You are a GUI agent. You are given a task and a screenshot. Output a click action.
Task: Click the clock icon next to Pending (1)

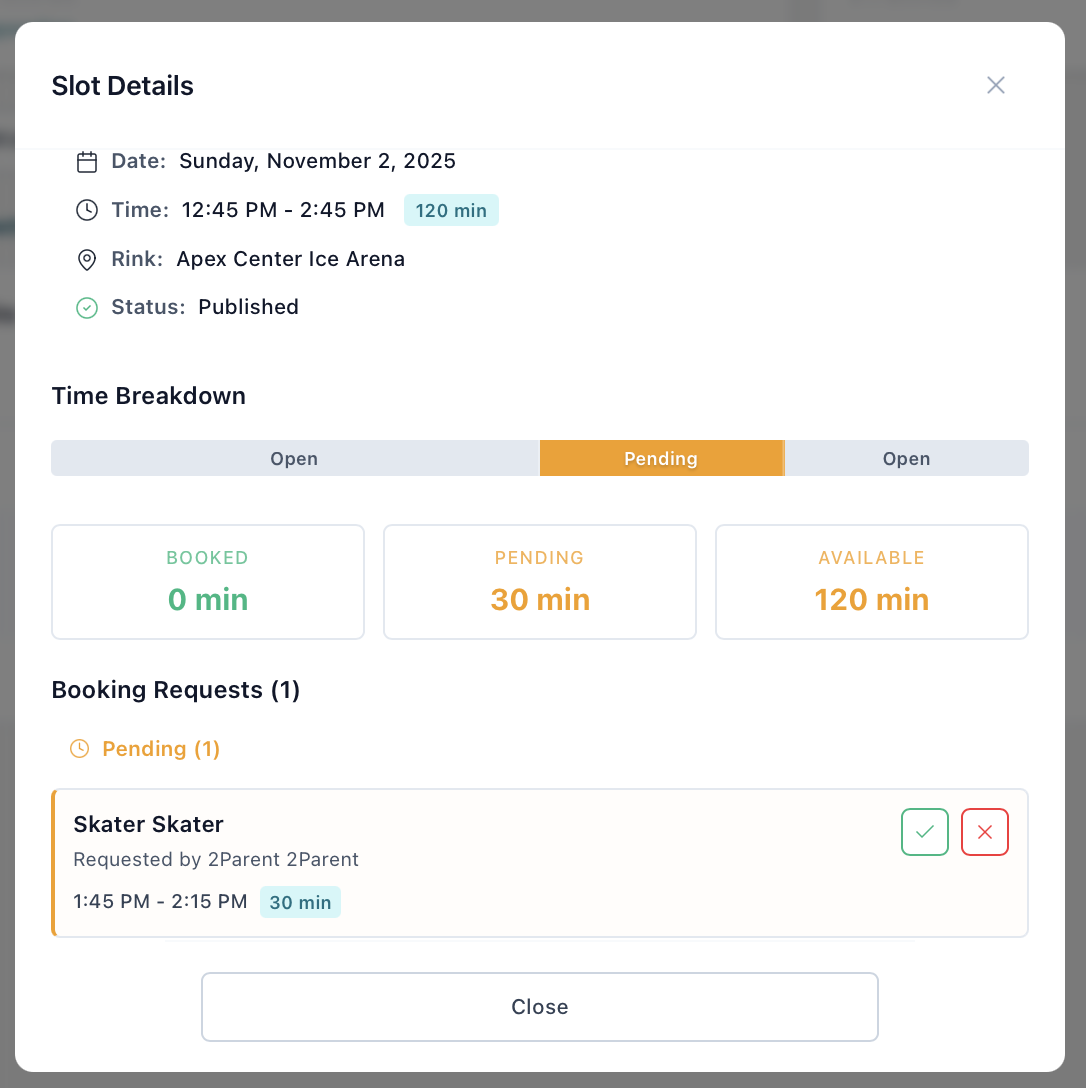[x=79, y=748]
